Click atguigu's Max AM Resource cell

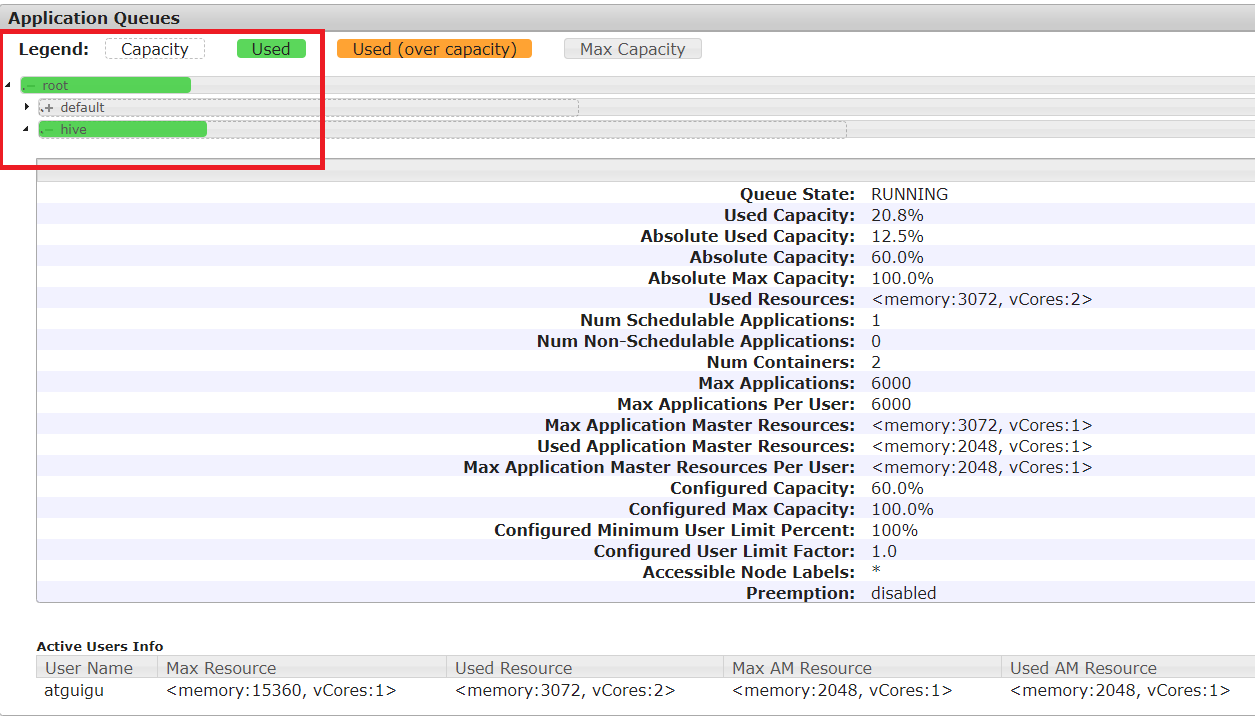[x=842, y=690]
